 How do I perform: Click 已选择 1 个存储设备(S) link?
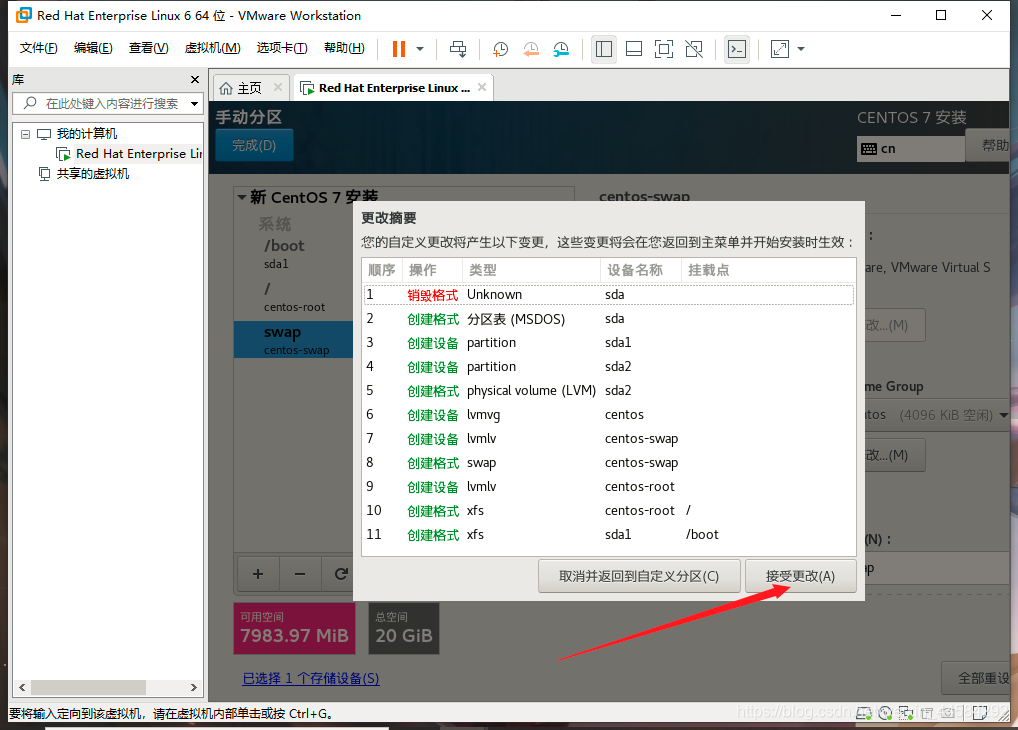point(311,678)
